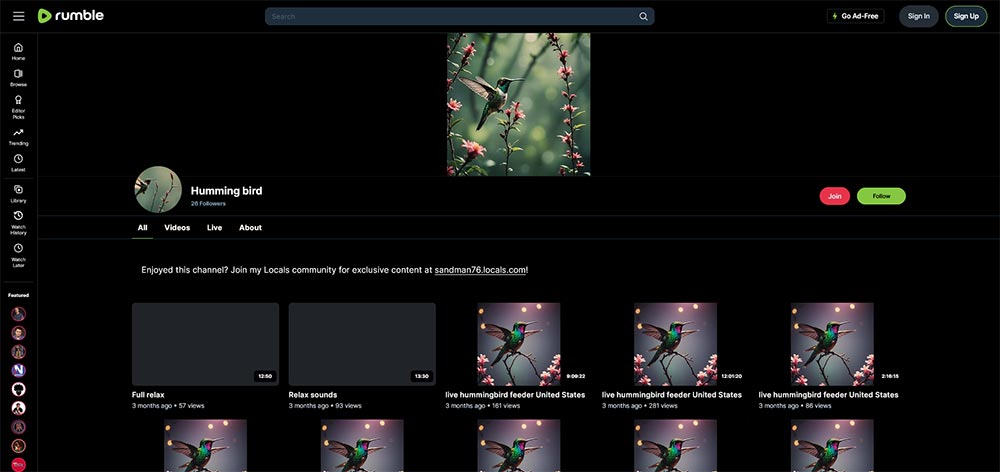This screenshot has width=1000, height=472.
Task: Open Library in sidebar
Action: coord(18,193)
